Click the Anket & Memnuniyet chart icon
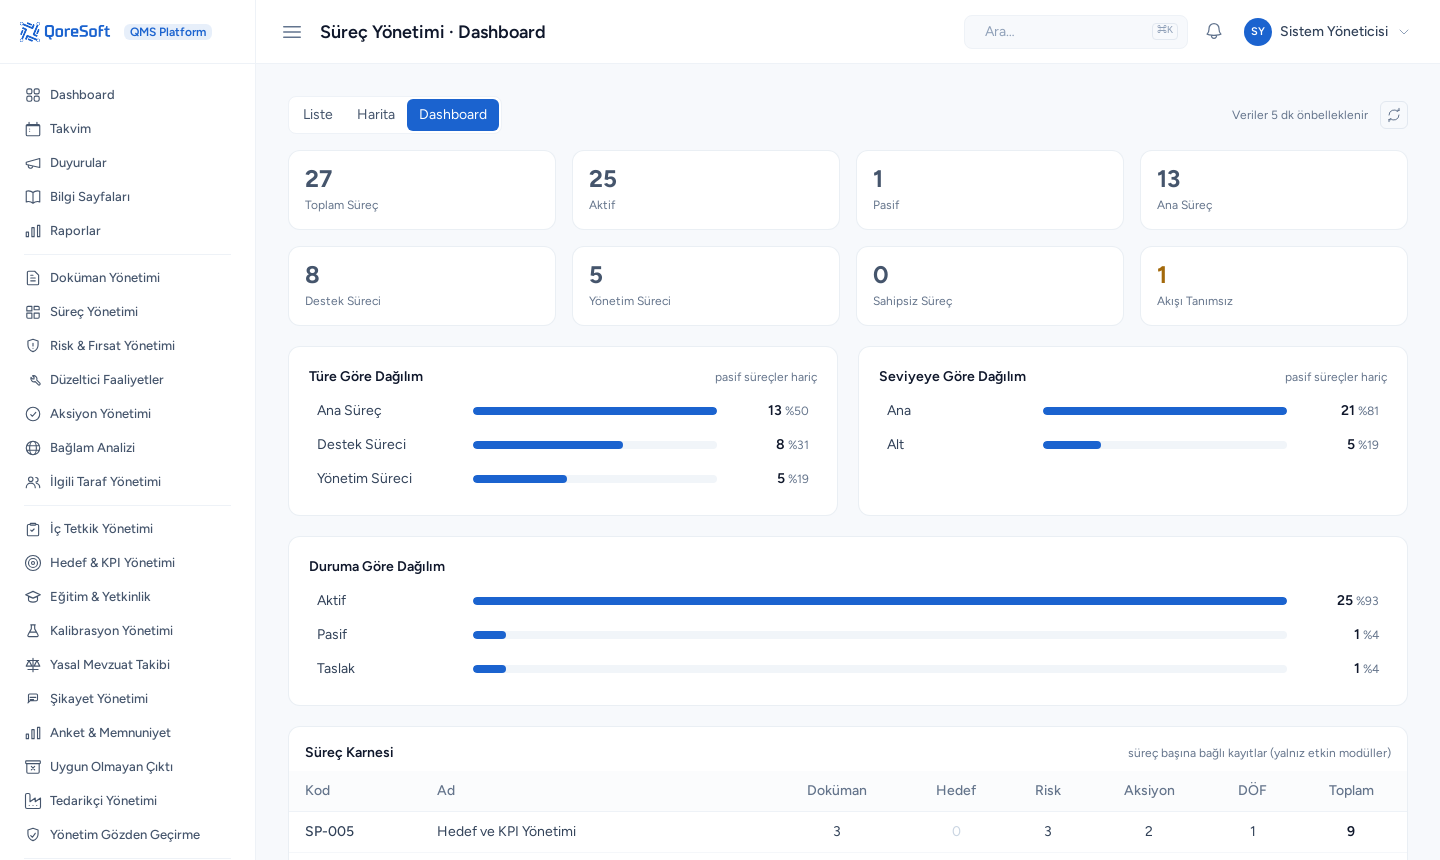 point(33,733)
